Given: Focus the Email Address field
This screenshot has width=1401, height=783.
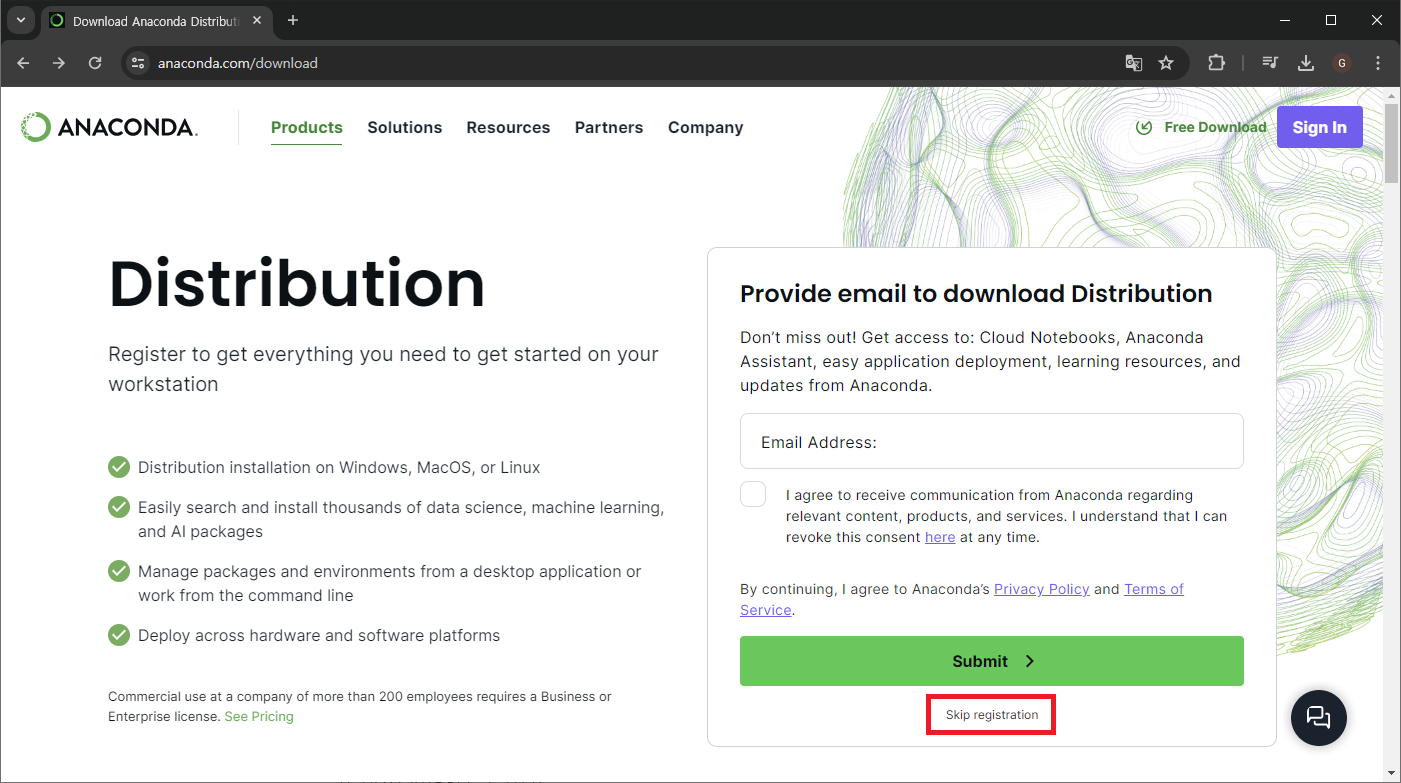Looking at the screenshot, I should [992, 441].
